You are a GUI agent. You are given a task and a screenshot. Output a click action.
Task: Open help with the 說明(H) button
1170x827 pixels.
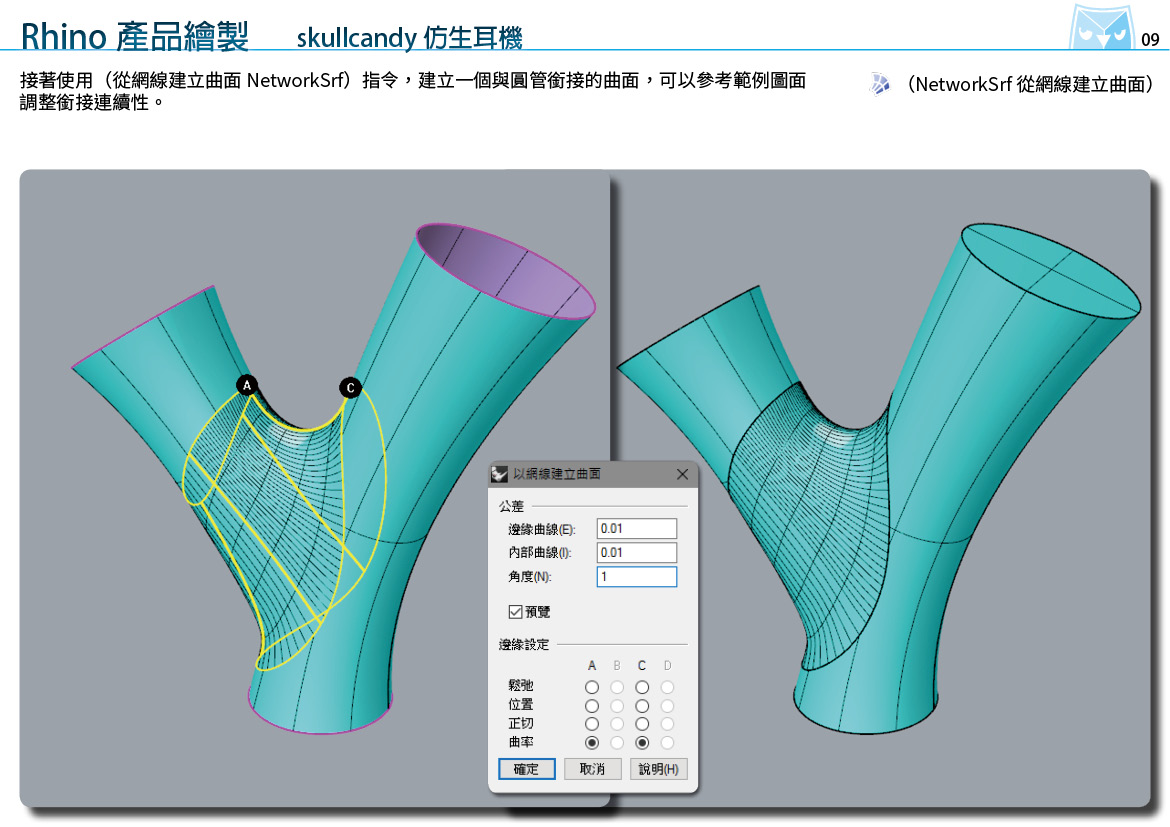click(659, 769)
